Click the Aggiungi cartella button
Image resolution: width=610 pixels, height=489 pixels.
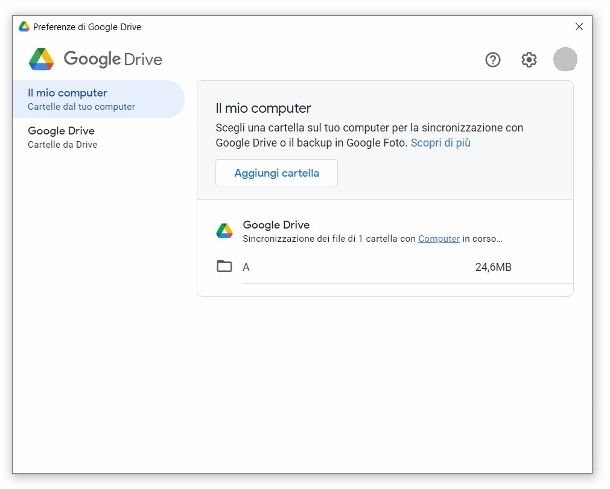coord(277,173)
